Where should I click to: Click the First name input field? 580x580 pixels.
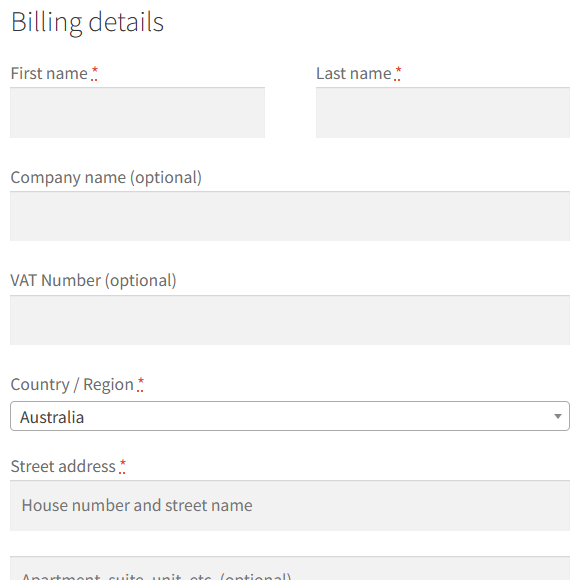(x=137, y=113)
